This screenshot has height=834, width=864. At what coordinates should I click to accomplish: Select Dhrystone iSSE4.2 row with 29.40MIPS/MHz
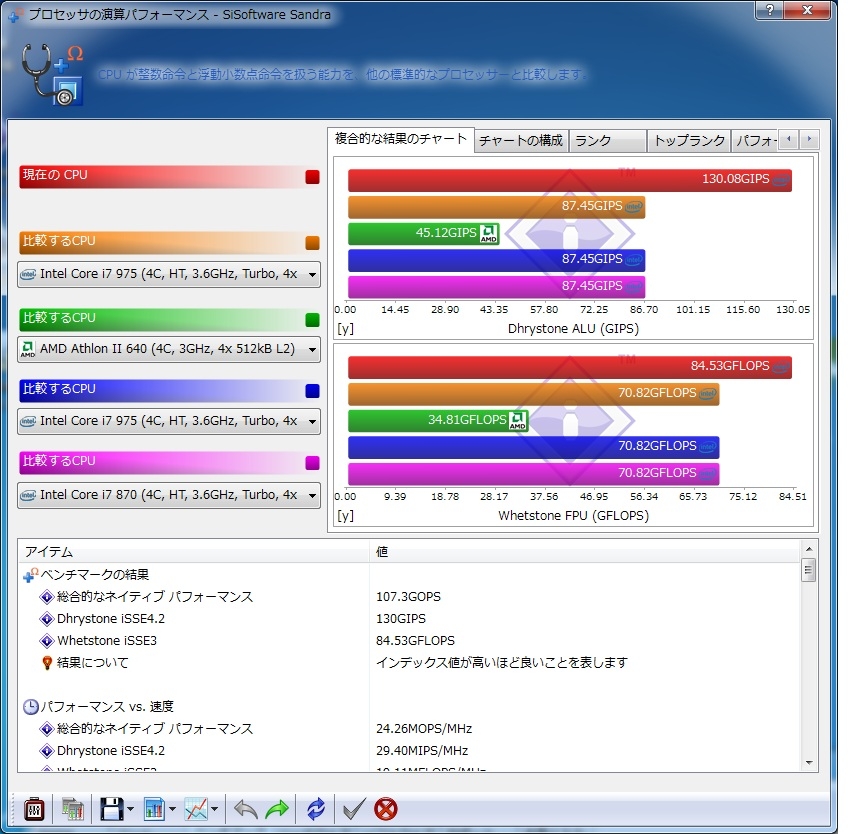click(x=408, y=750)
